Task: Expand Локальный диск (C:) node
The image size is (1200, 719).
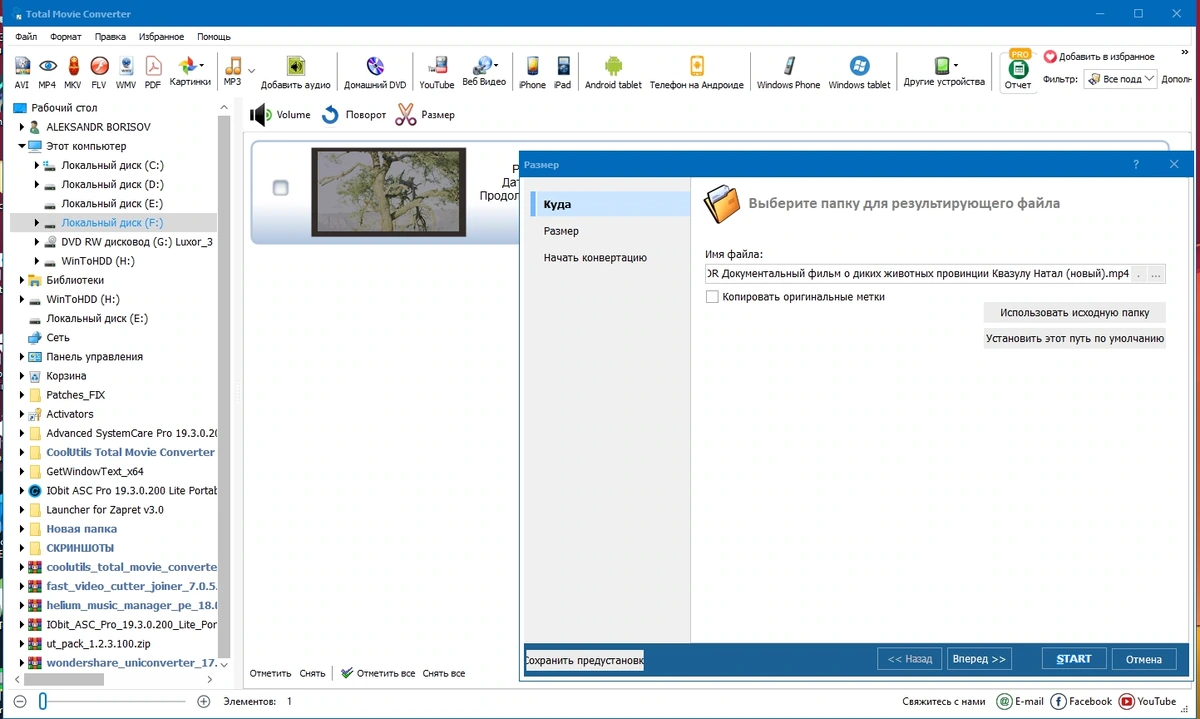Action: (x=37, y=165)
